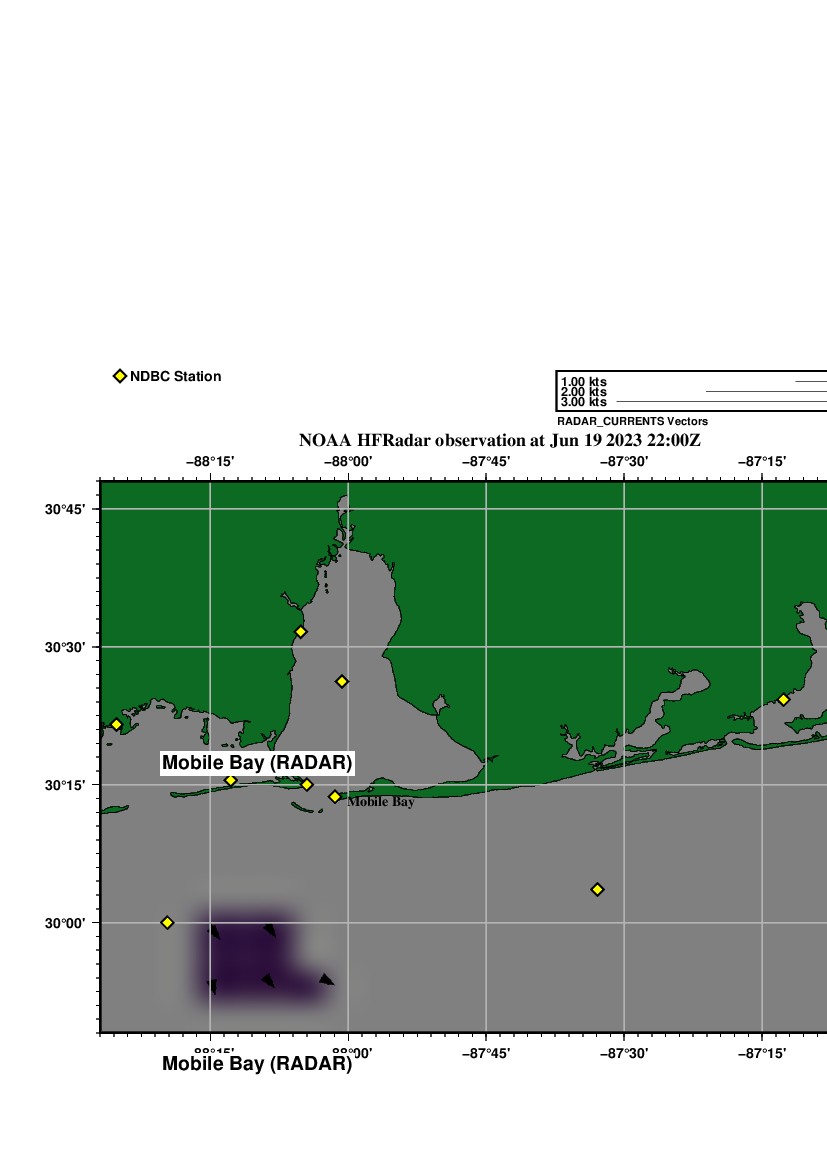Click the NDBC Station legend diamond icon

tap(120, 376)
